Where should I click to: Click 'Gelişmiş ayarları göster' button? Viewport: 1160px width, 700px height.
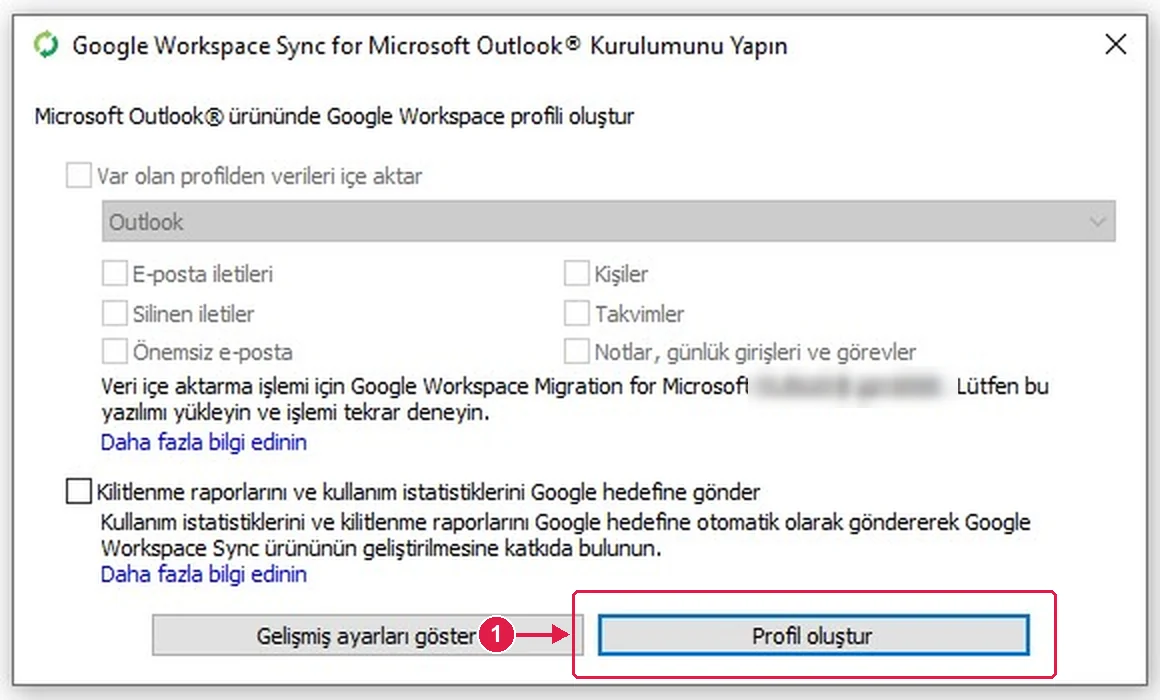[368, 636]
